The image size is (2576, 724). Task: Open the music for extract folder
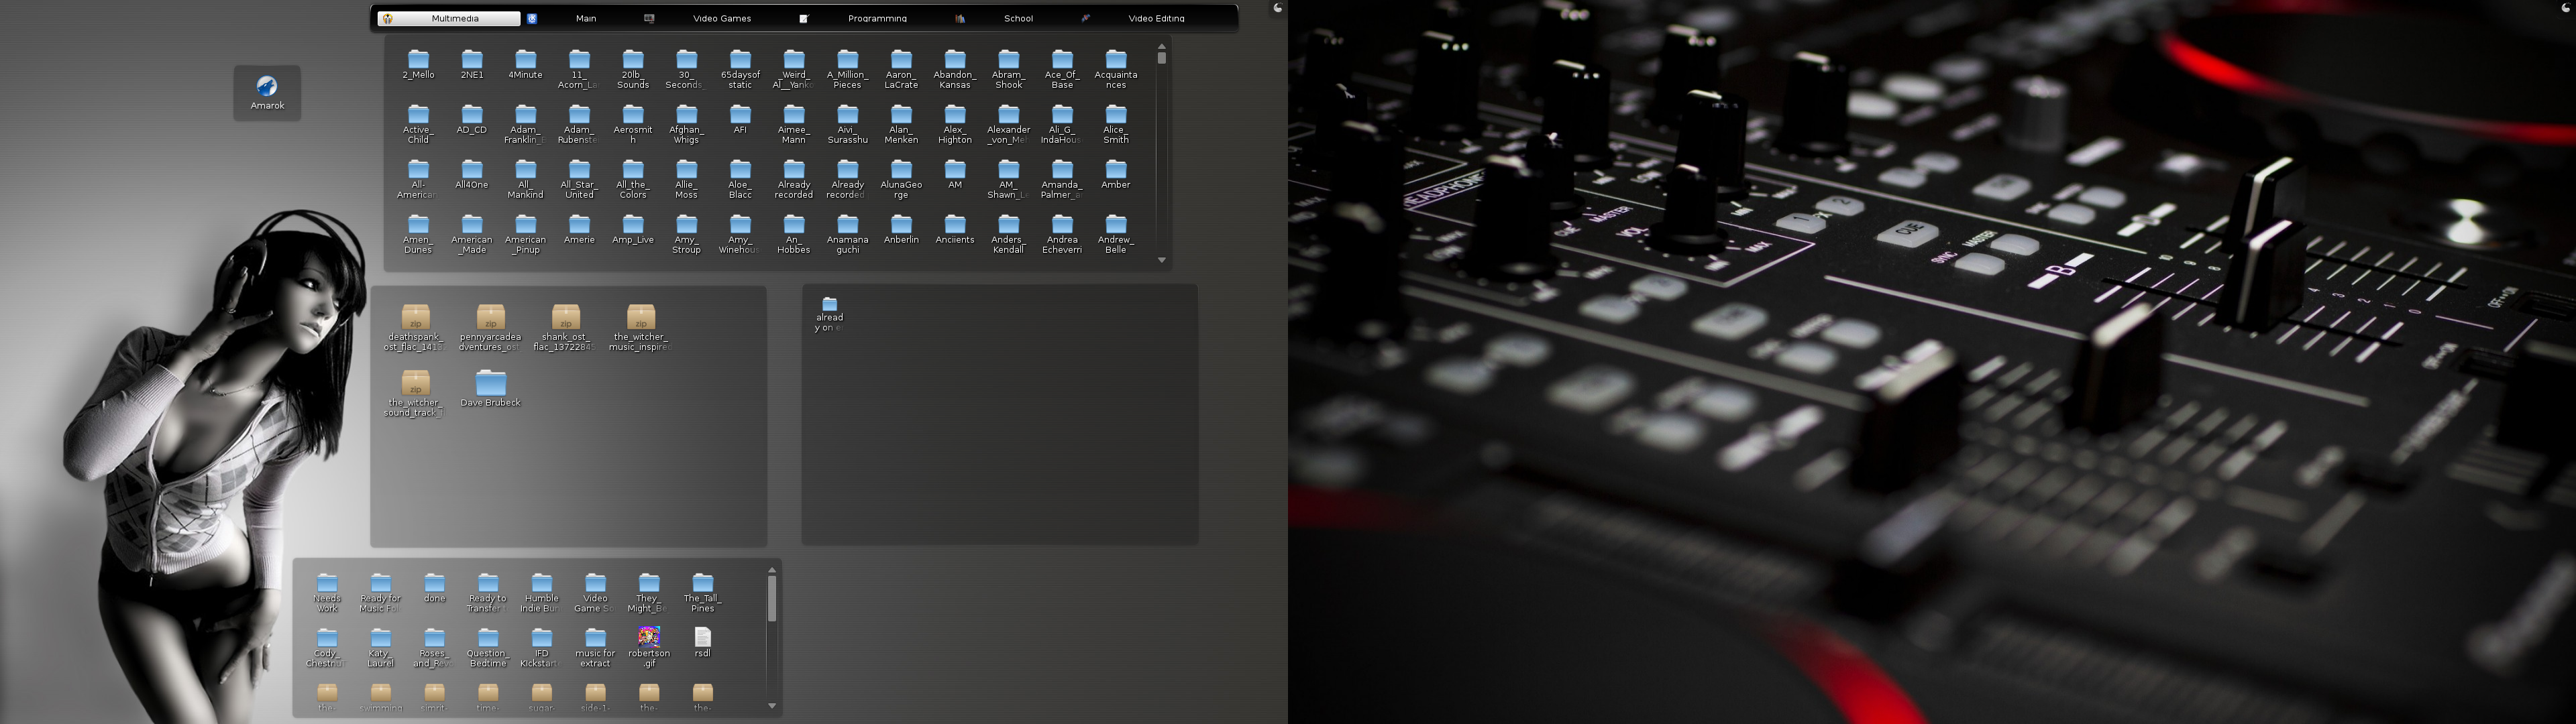[x=595, y=647]
